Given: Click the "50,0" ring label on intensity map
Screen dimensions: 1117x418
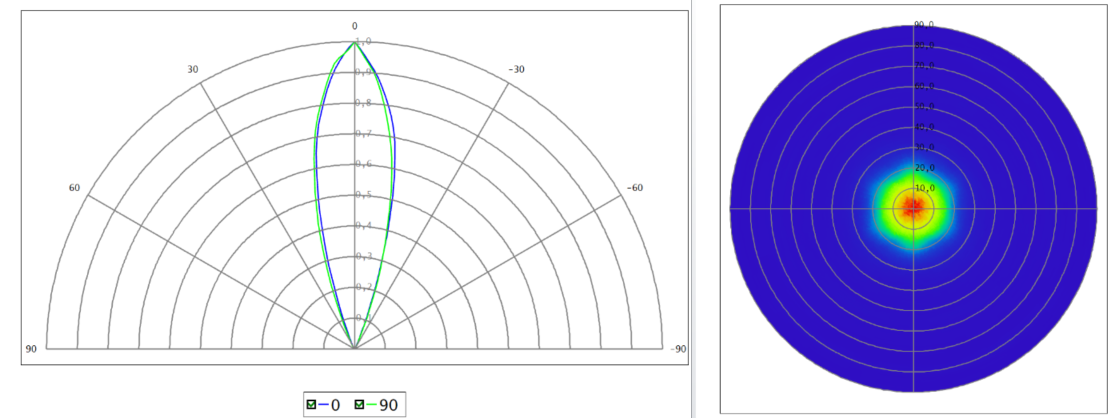Looking at the screenshot, I should click(924, 106).
